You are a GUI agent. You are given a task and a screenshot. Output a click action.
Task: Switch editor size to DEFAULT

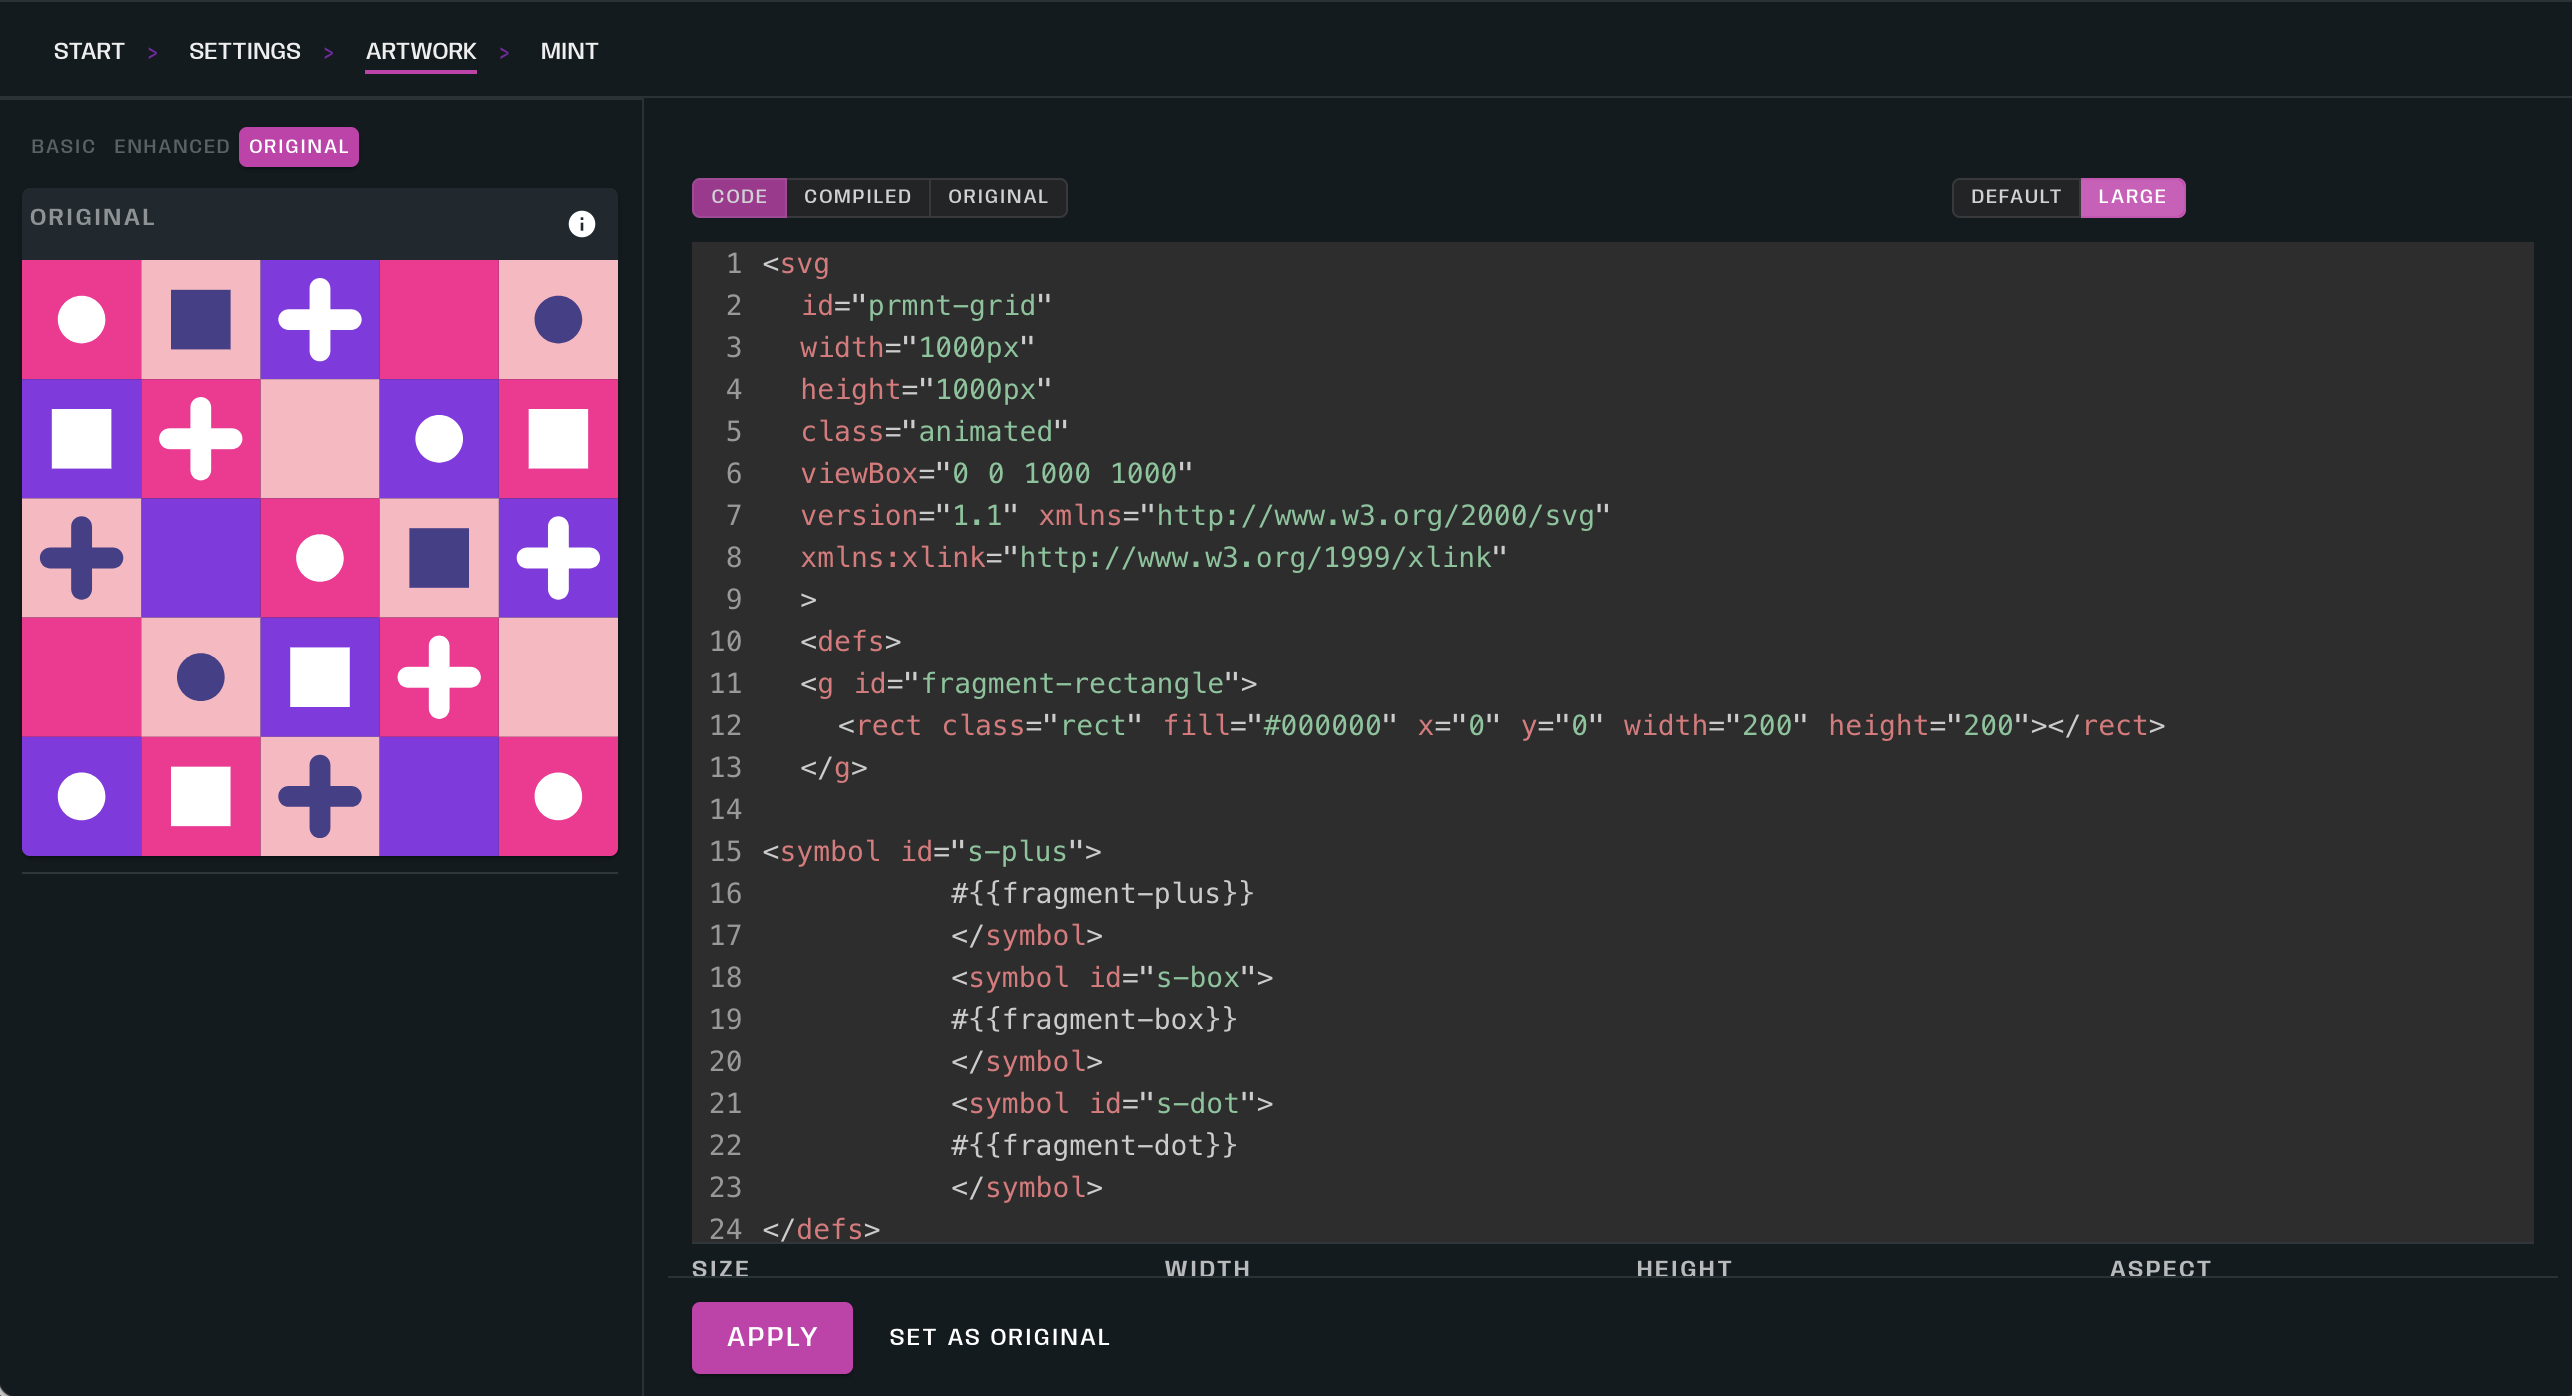coord(2015,197)
